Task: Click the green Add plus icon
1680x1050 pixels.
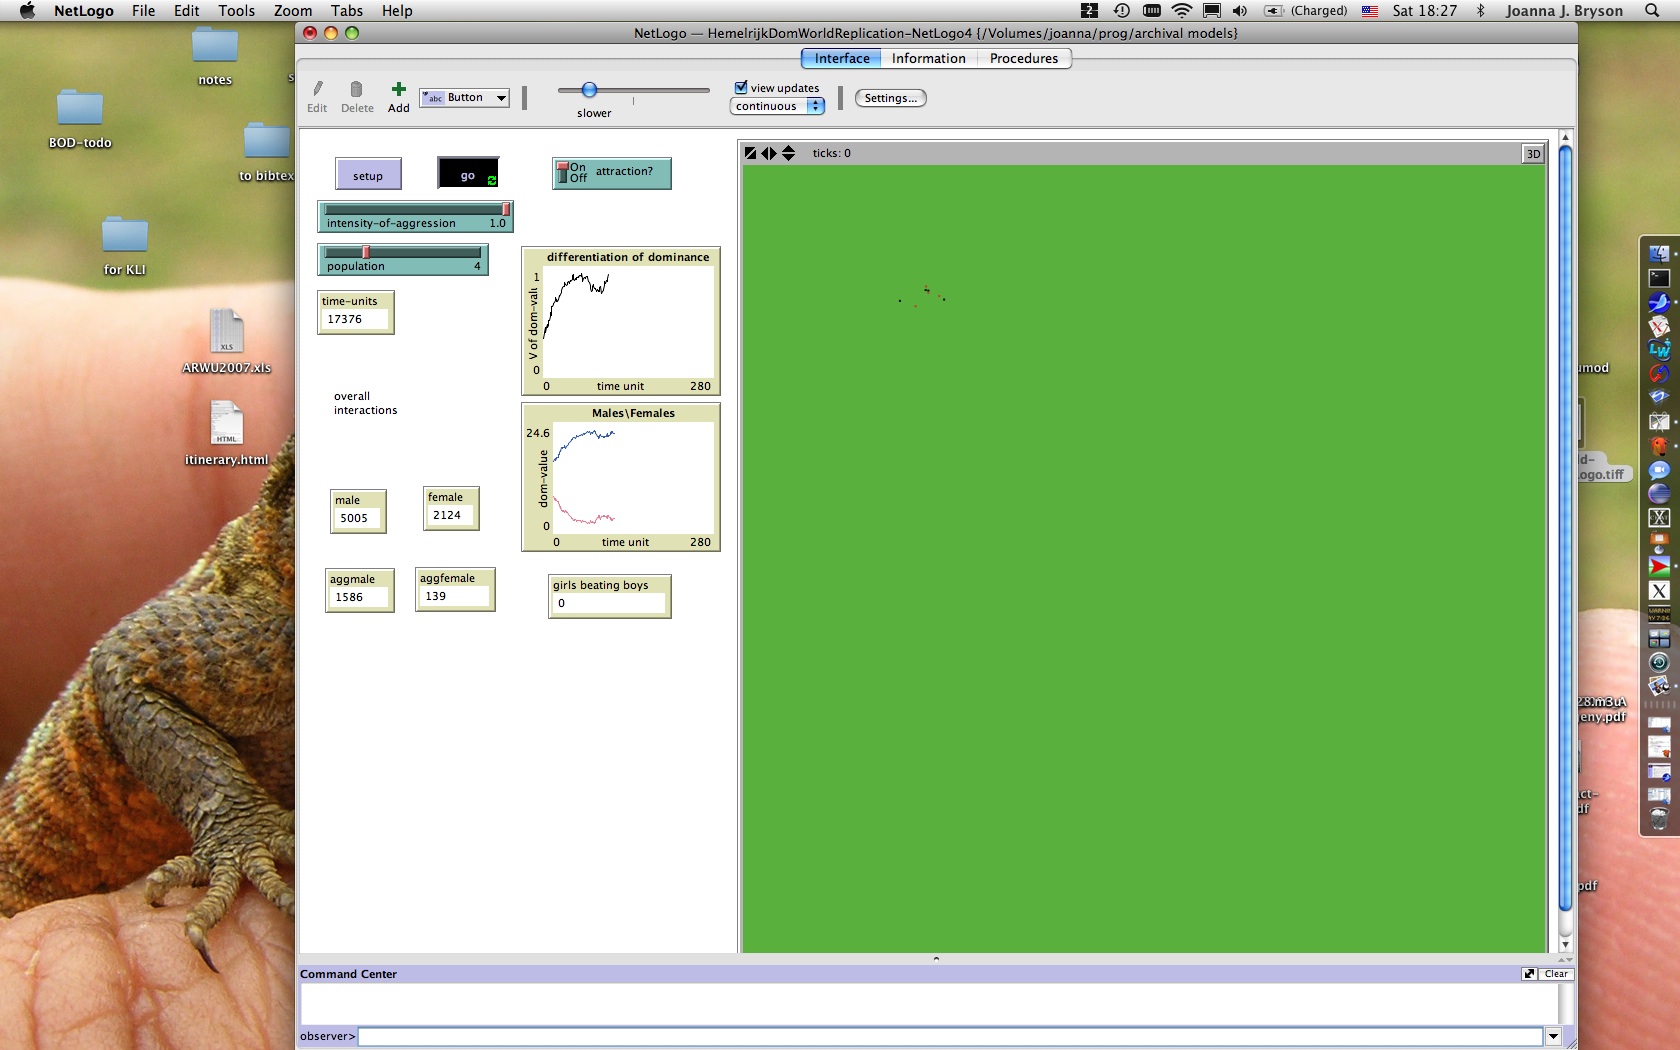Action: (x=398, y=90)
